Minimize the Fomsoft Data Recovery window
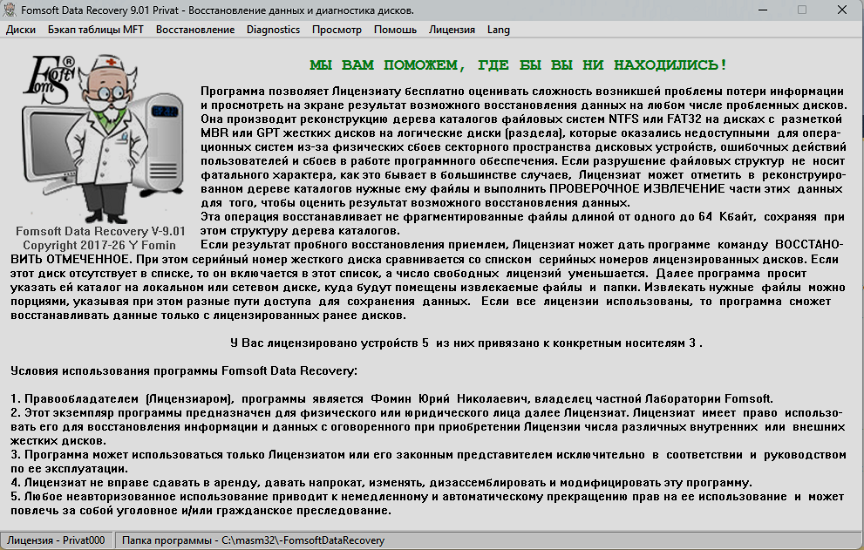Viewport: 864px width, 550px height. [763, 10]
